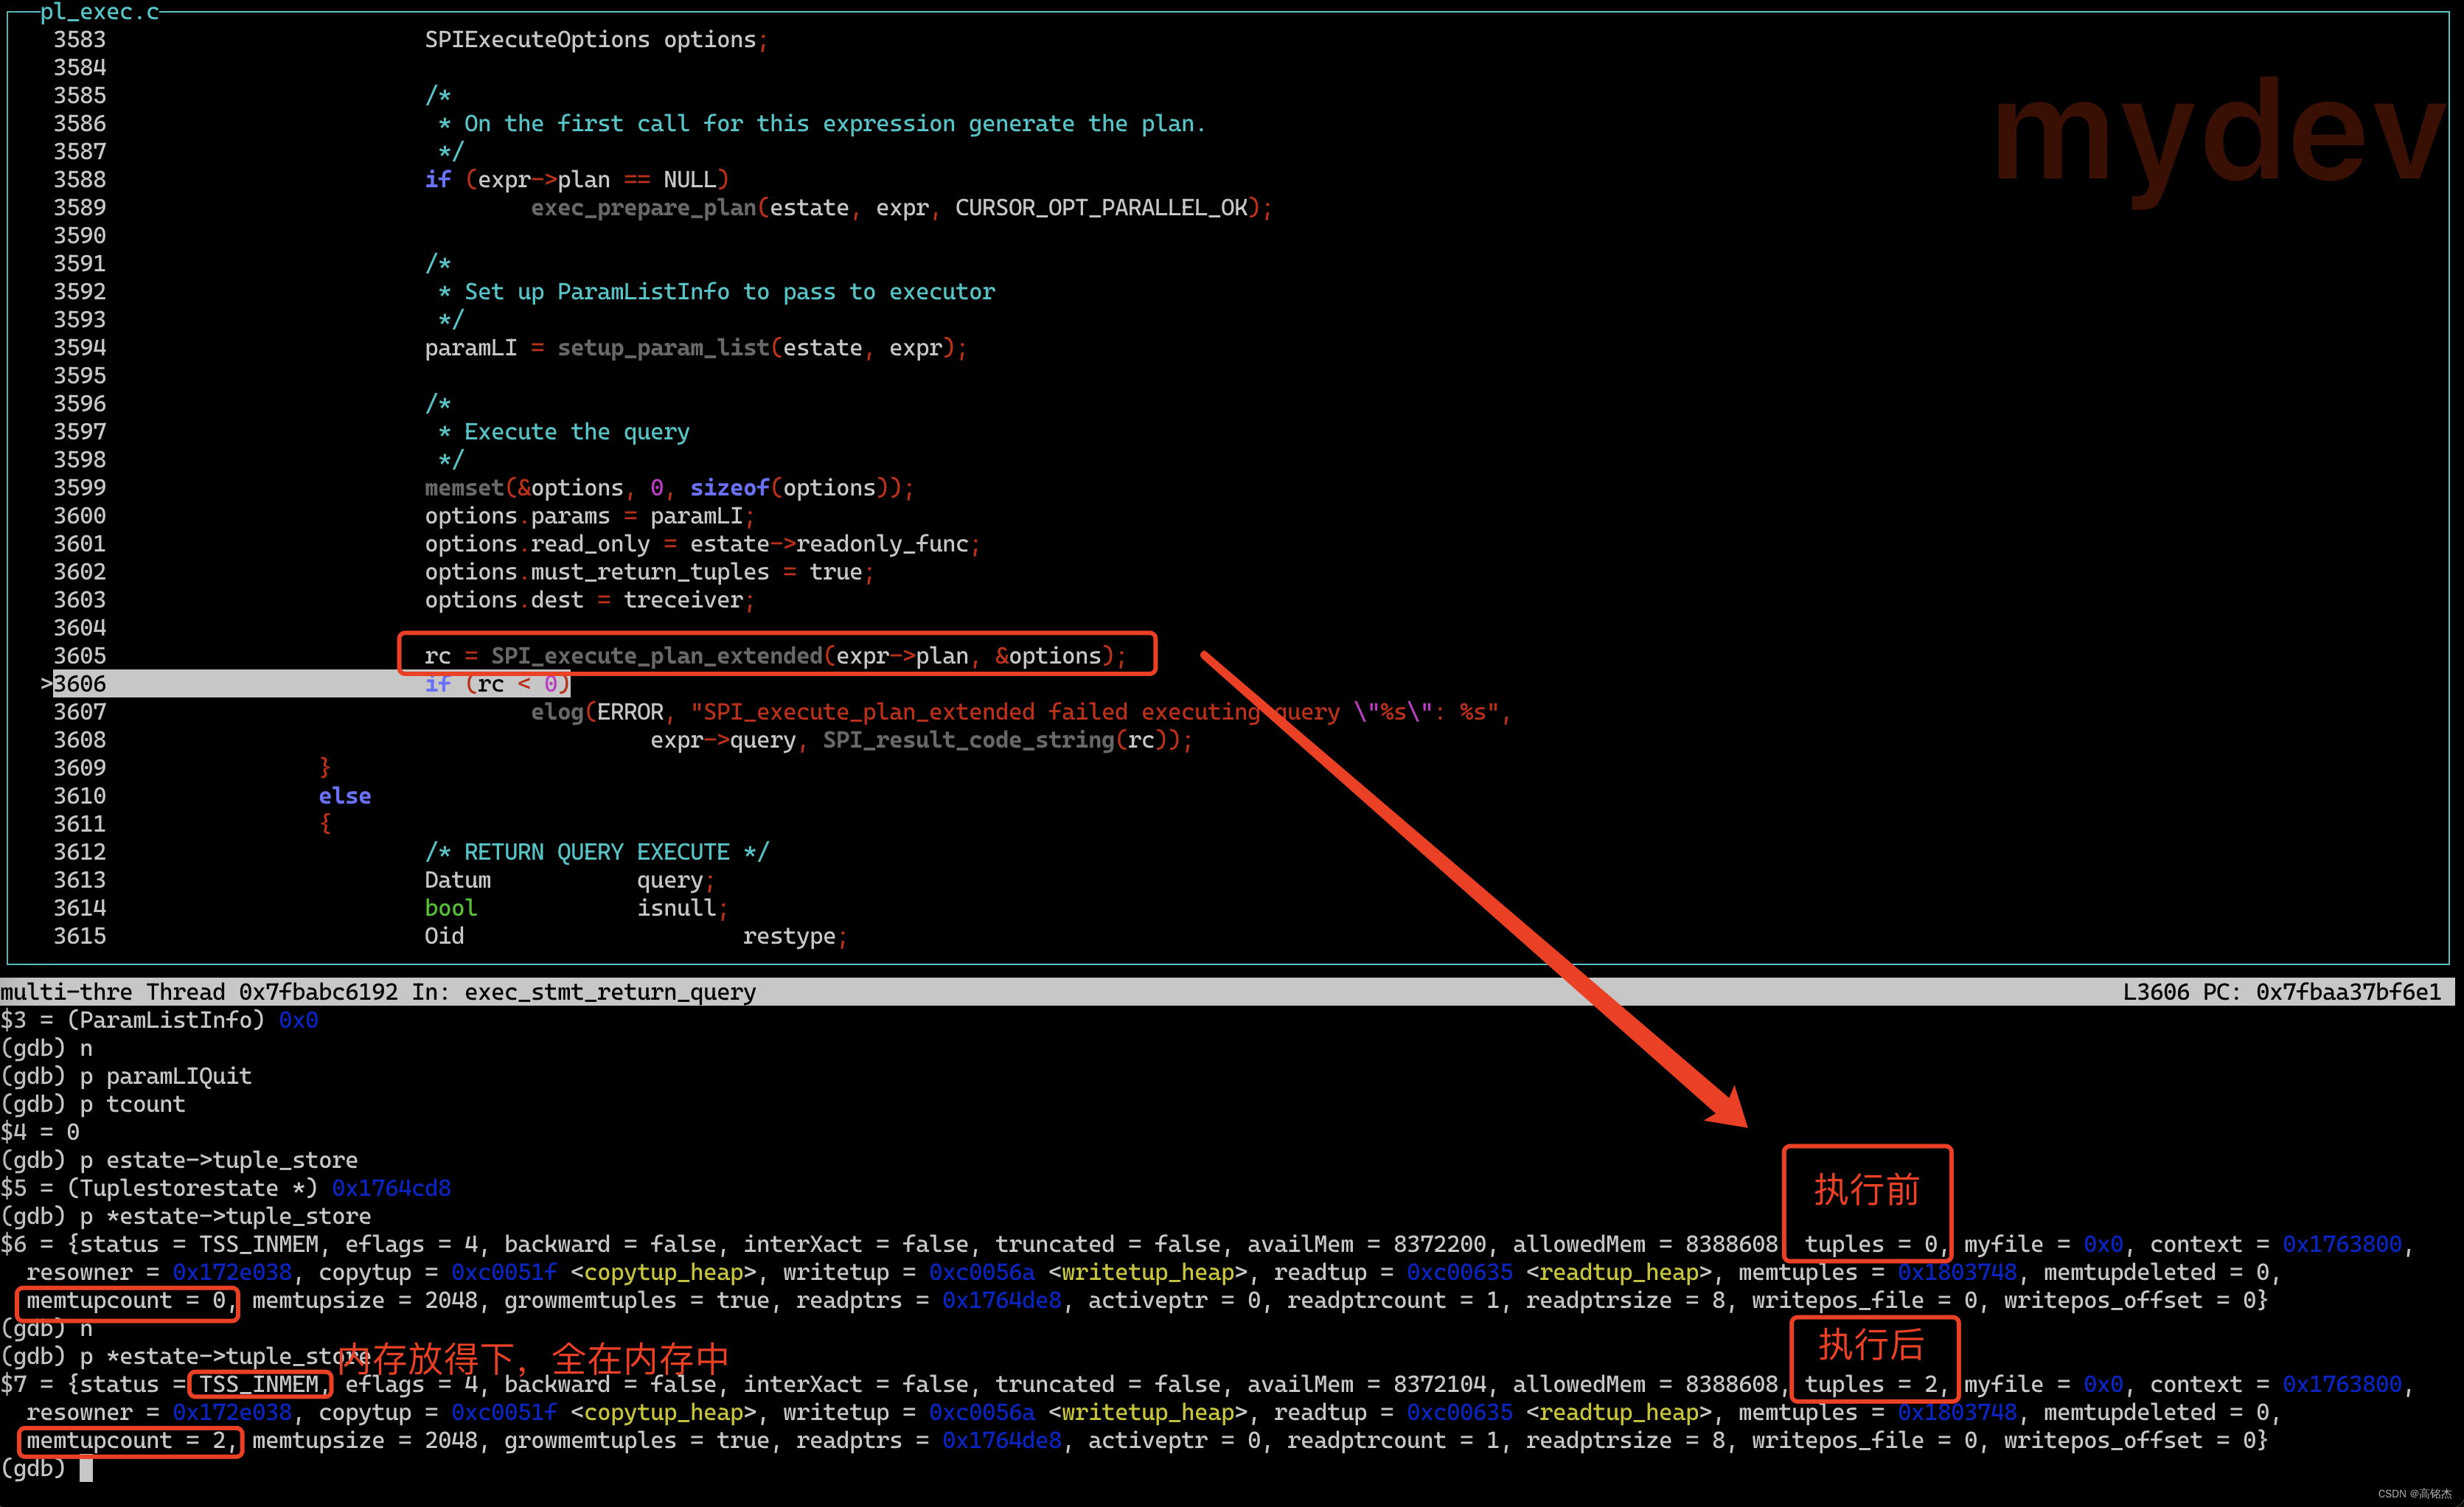Click the exec_prepare_plan call on line 3589
This screenshot has width=2464, height=1507.
(x=901, y=207)
